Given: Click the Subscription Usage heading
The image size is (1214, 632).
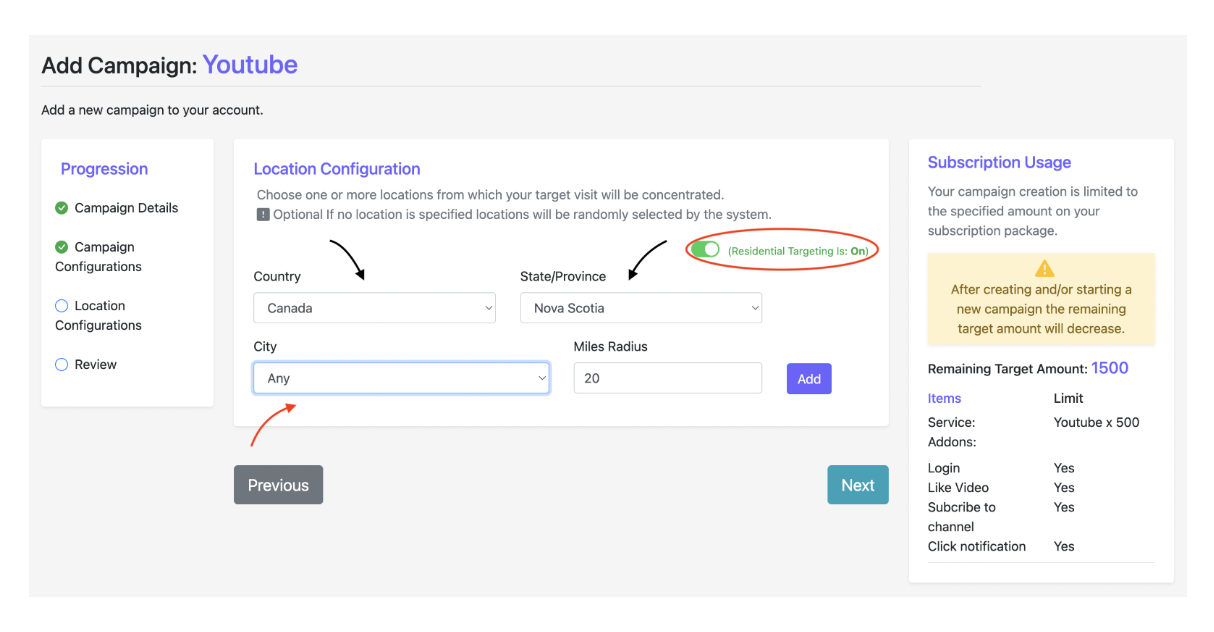Looking at the screenshot, I should (999, 162).
